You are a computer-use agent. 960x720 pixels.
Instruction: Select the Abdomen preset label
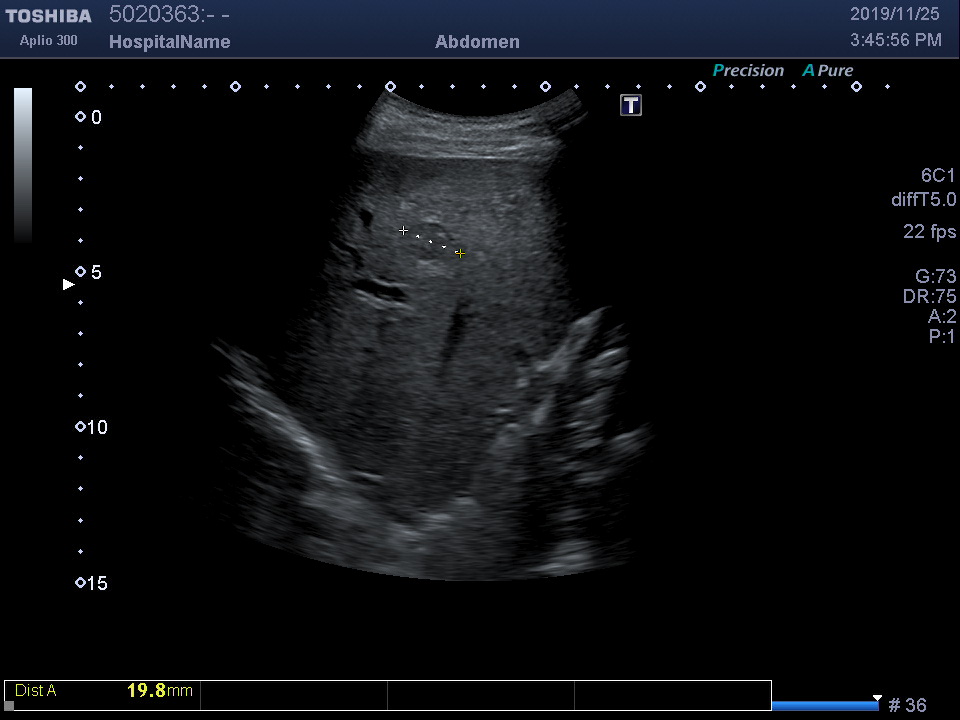[x=477, y=42]
